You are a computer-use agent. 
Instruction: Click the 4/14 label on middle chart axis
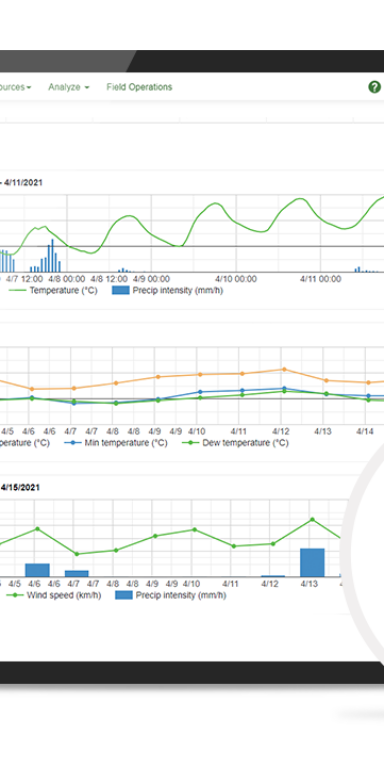click(365, 432)
